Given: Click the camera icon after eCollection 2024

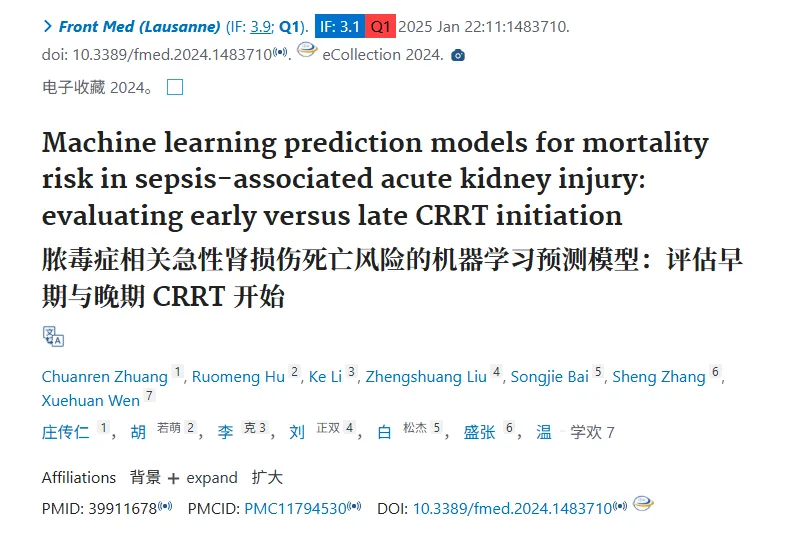Looking at the screenshot, I should tap(458, 55).
